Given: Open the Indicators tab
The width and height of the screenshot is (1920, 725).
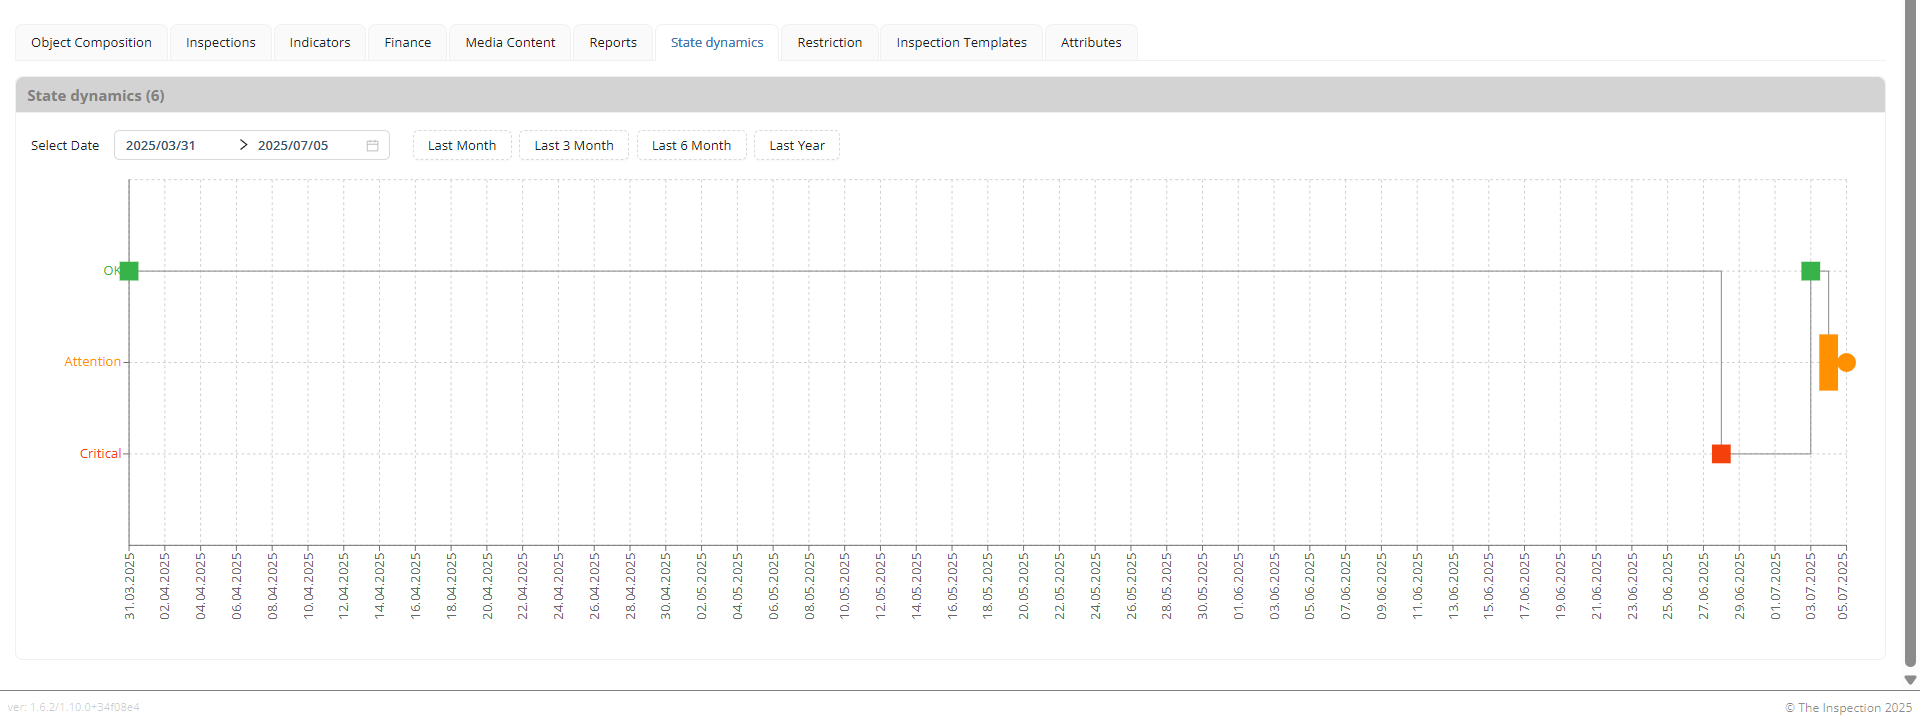Looking at the screenshot, I should click(x=320, y=43).
